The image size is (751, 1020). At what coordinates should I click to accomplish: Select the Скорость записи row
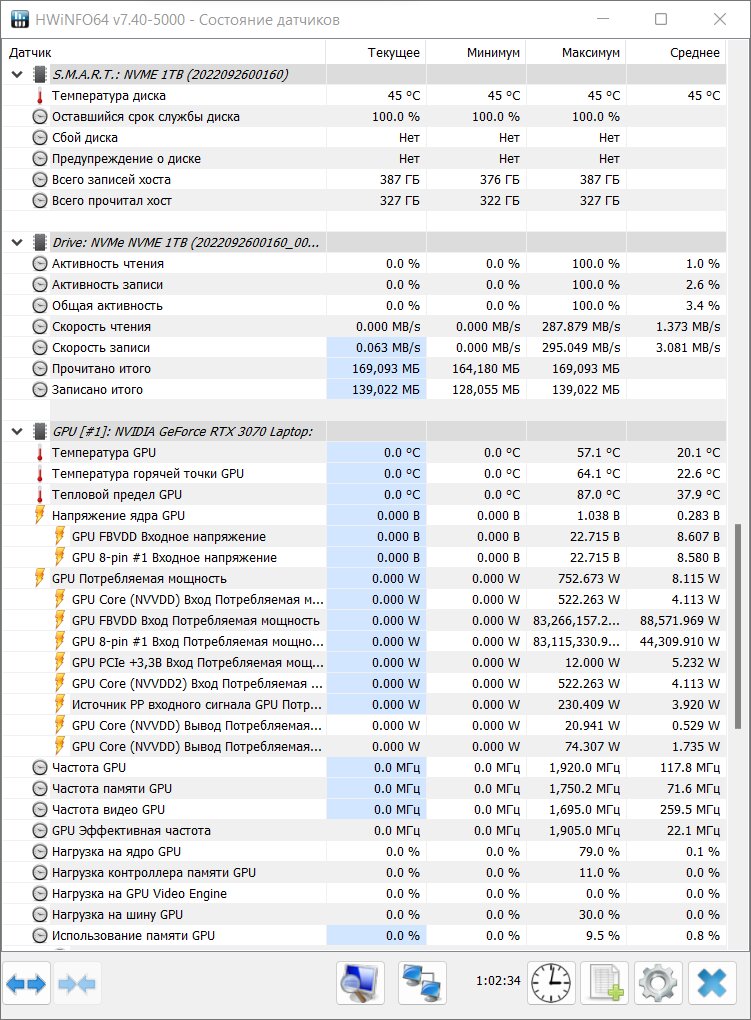click(x=364, y=347)
